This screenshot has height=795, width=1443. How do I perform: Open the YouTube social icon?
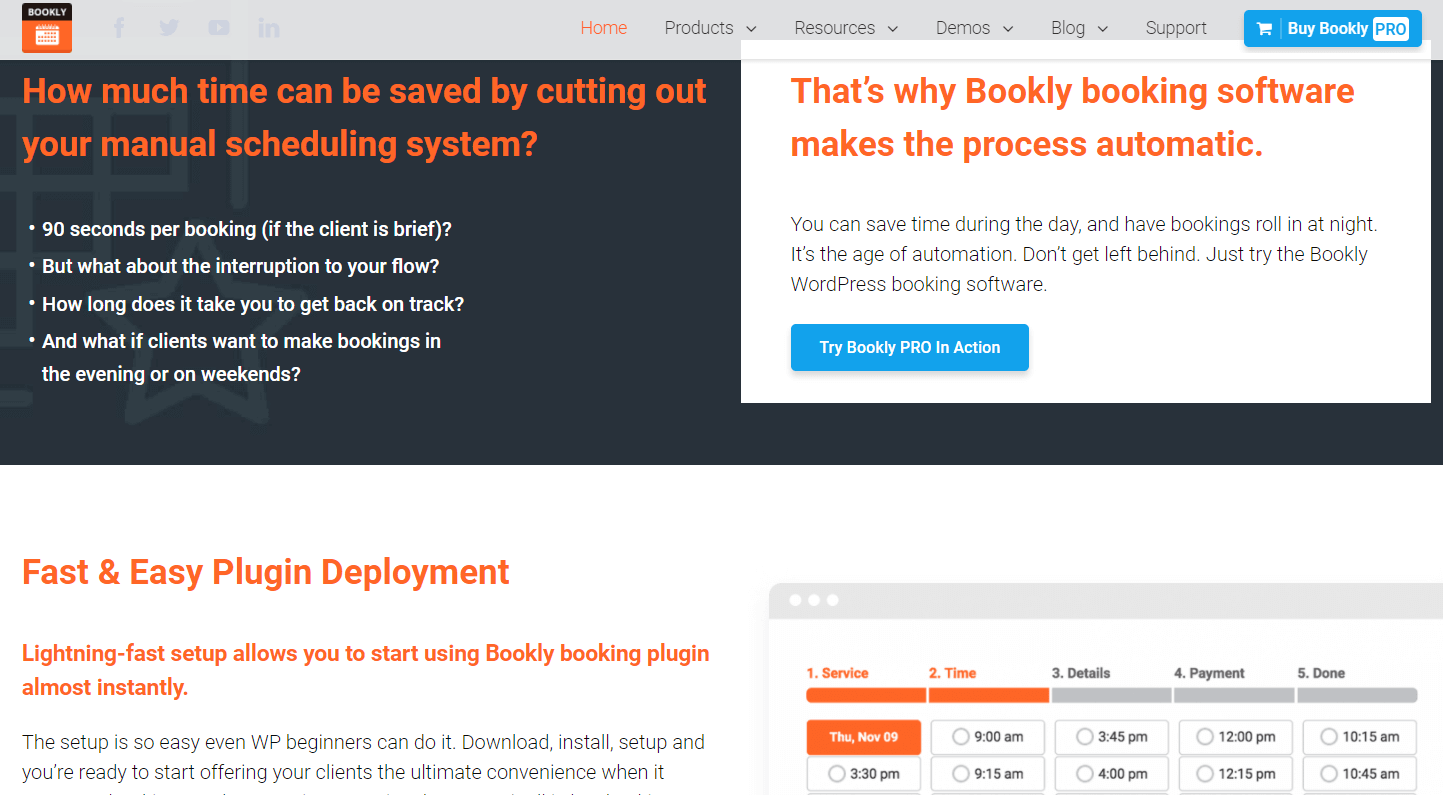[219, 28]
